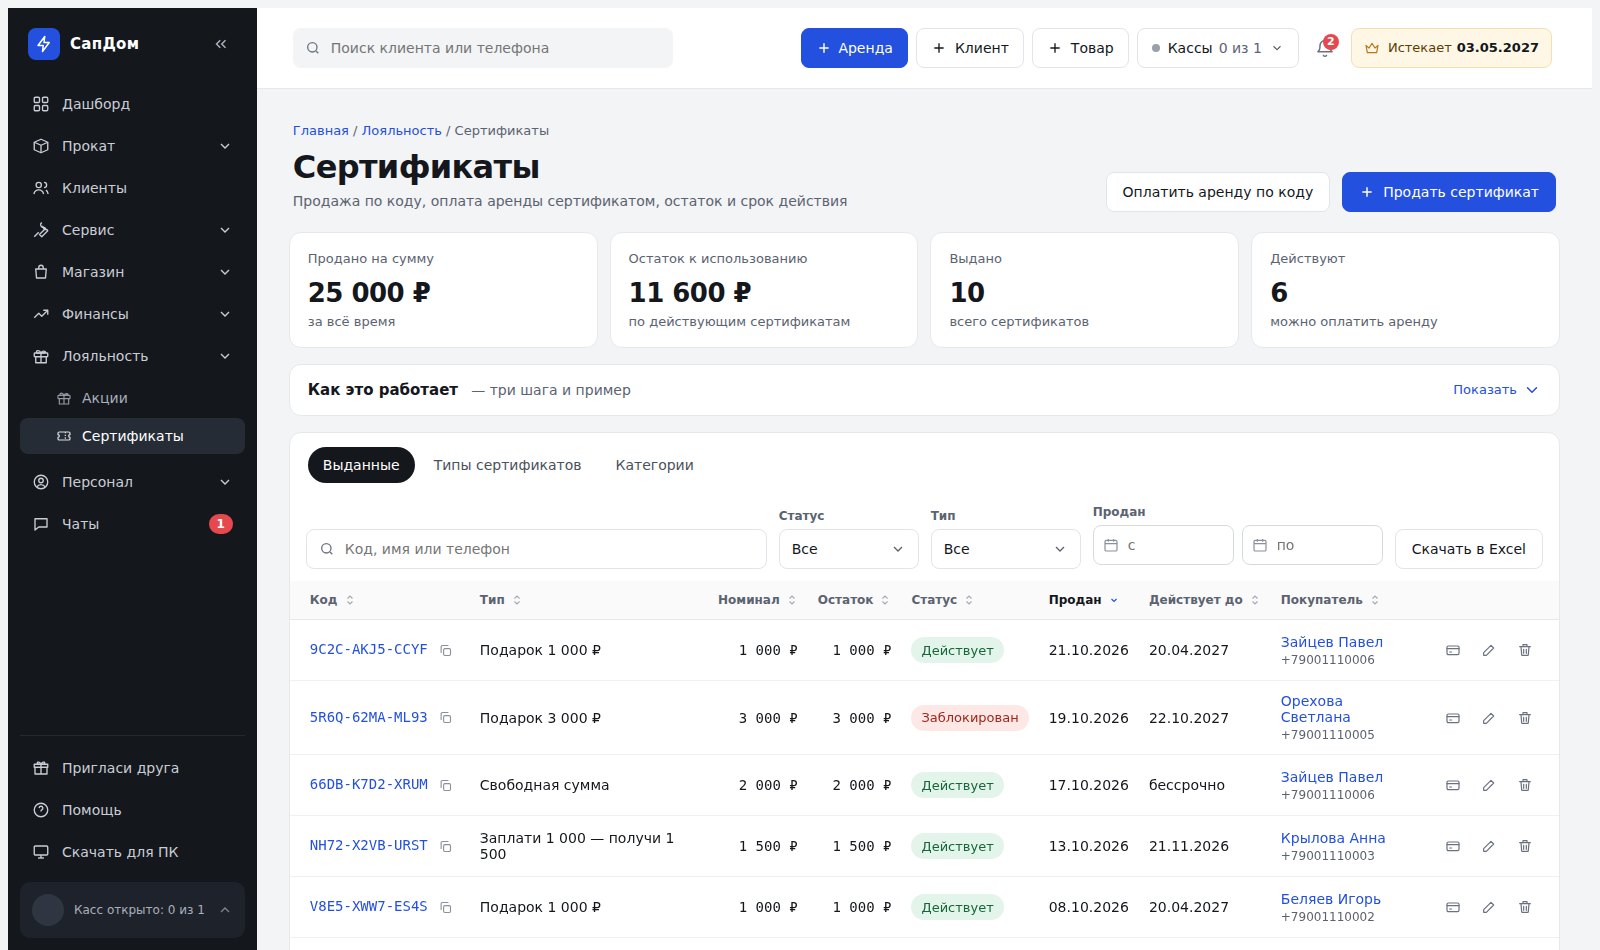Show the Как это работает section
Viewport: 1600px width, 950px height.
1495,390
